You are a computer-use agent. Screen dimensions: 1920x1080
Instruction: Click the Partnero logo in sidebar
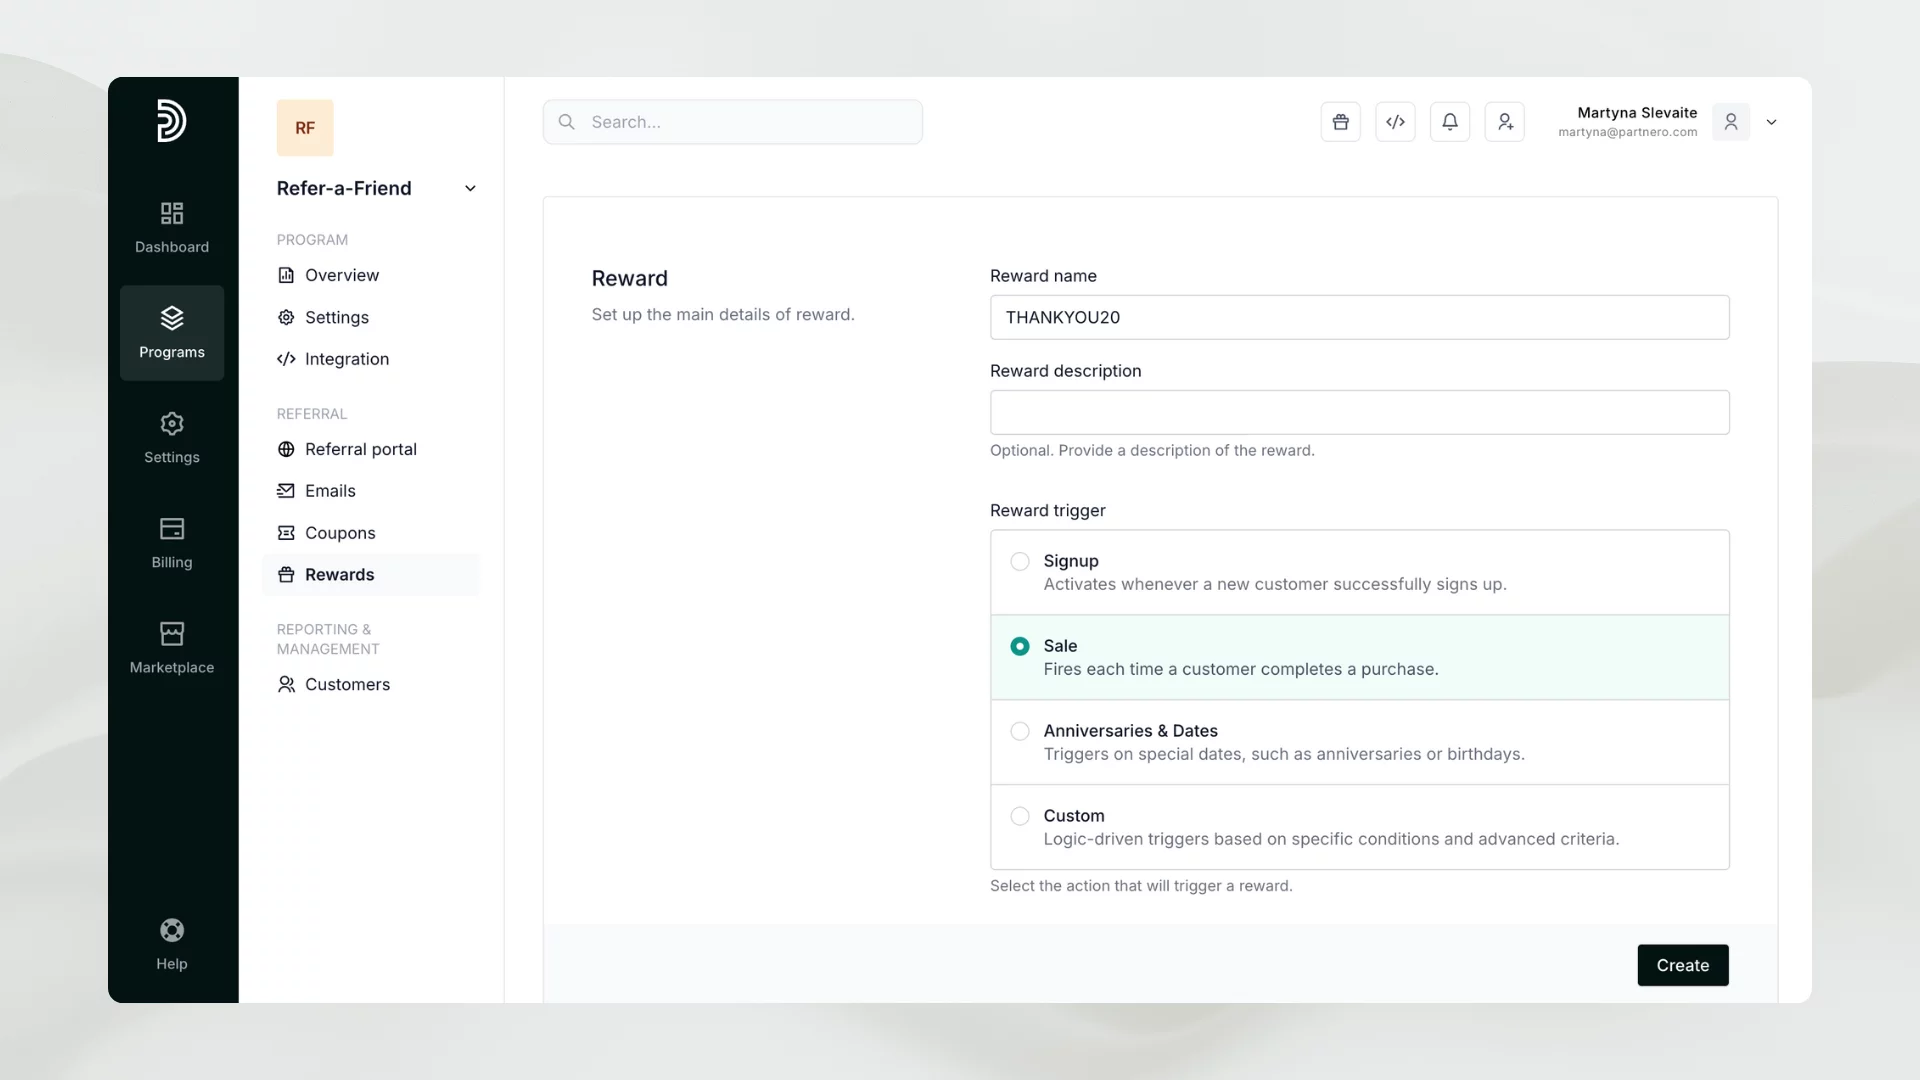click(x=171, y=121)
